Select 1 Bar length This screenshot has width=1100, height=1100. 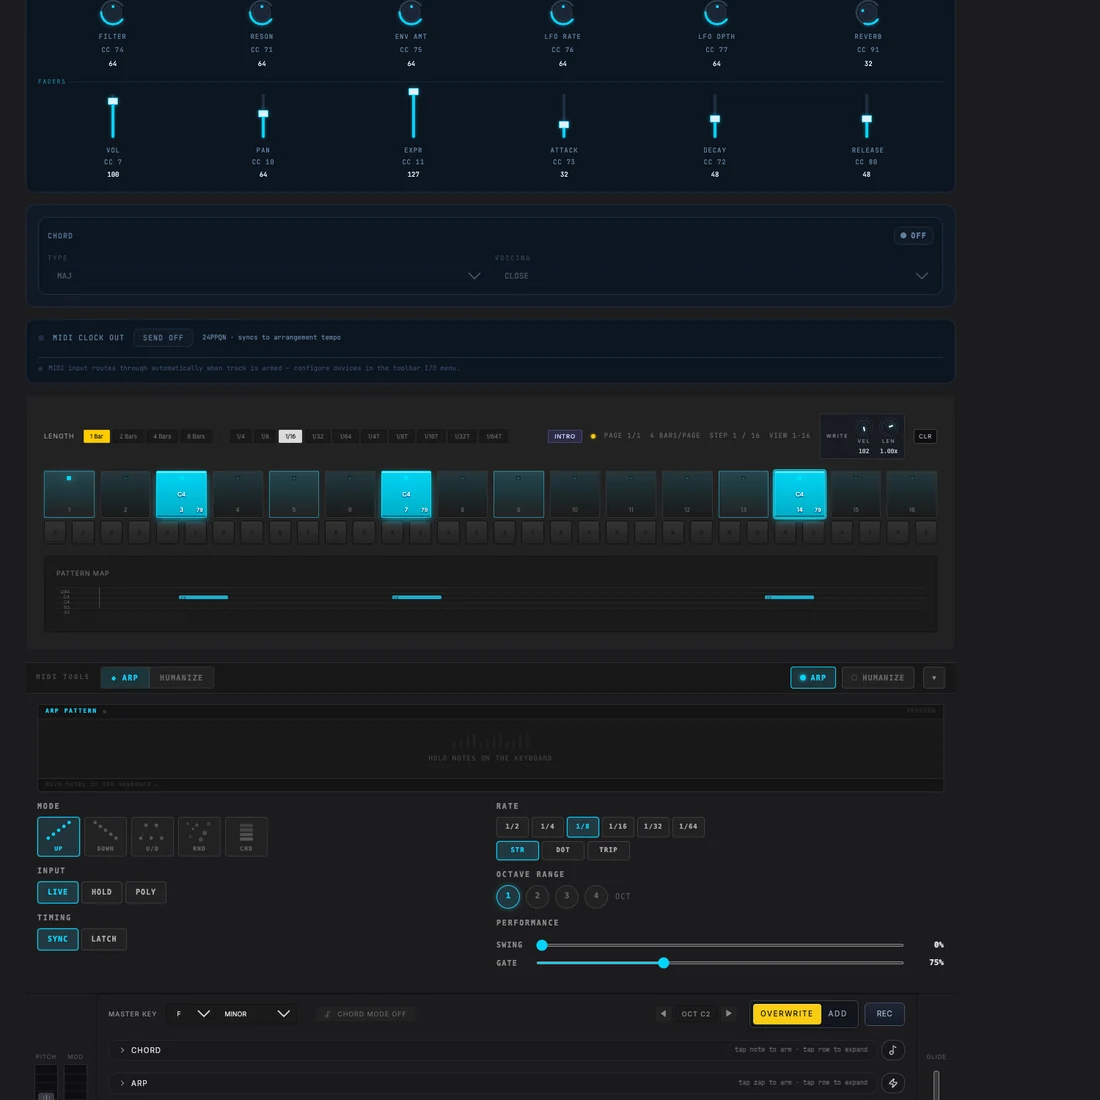tap(97, 436)
